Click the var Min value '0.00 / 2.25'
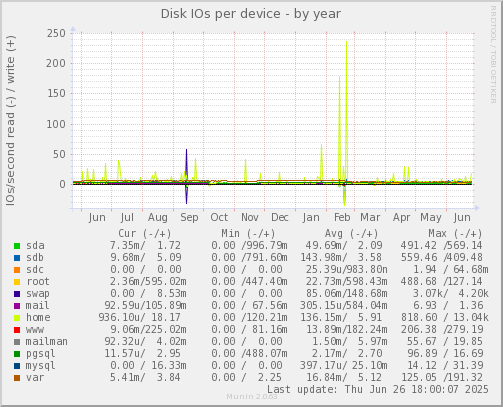Screen dimensions: 503x407 click(247, 378)
